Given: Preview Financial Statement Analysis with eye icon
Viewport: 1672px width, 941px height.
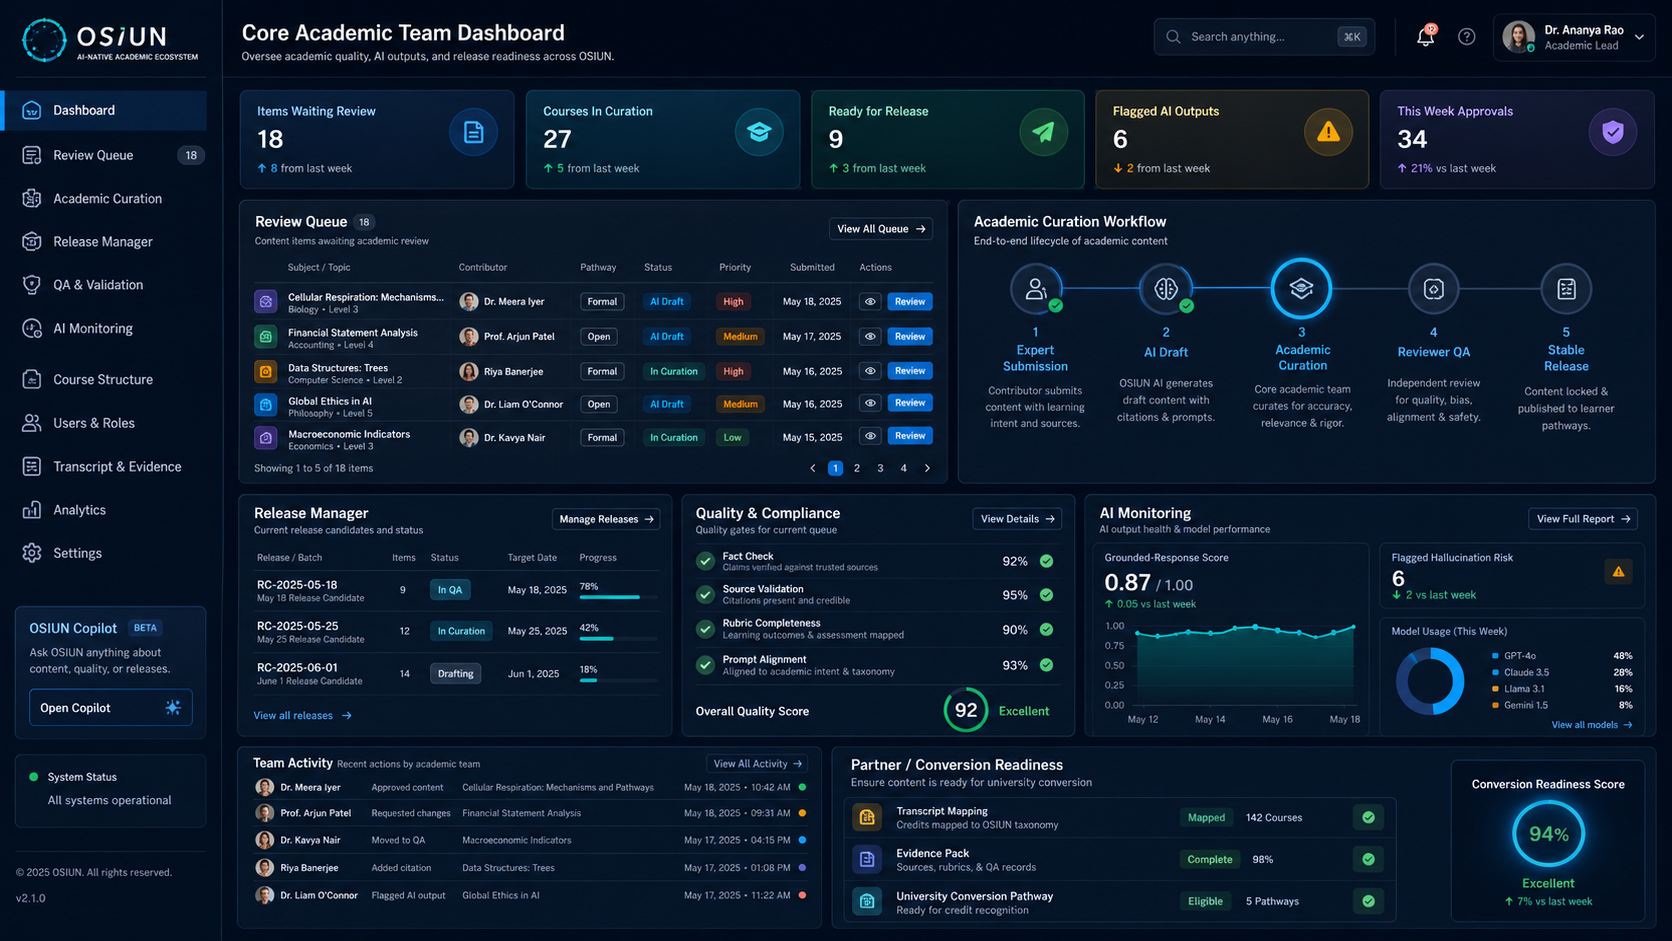Looking at the screenshot, I should tap(870, 337).
